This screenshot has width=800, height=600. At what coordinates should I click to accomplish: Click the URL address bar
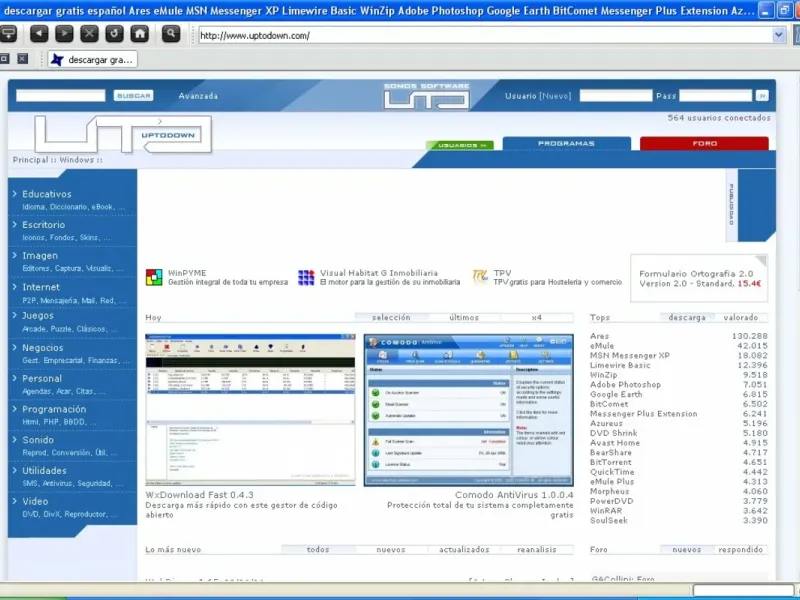coord(486,35)
